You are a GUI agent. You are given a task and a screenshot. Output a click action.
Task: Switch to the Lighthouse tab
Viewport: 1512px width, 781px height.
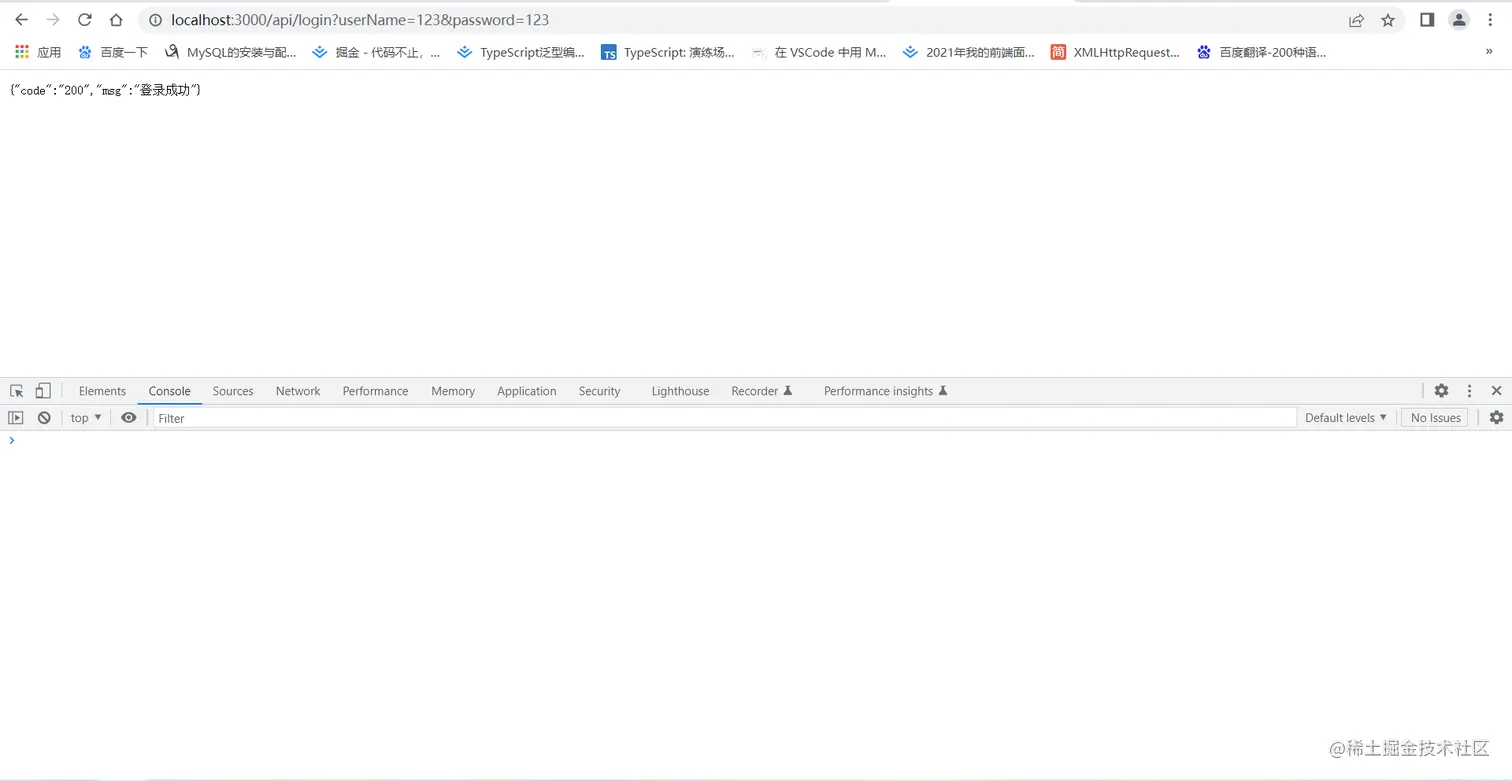point(680,391)
